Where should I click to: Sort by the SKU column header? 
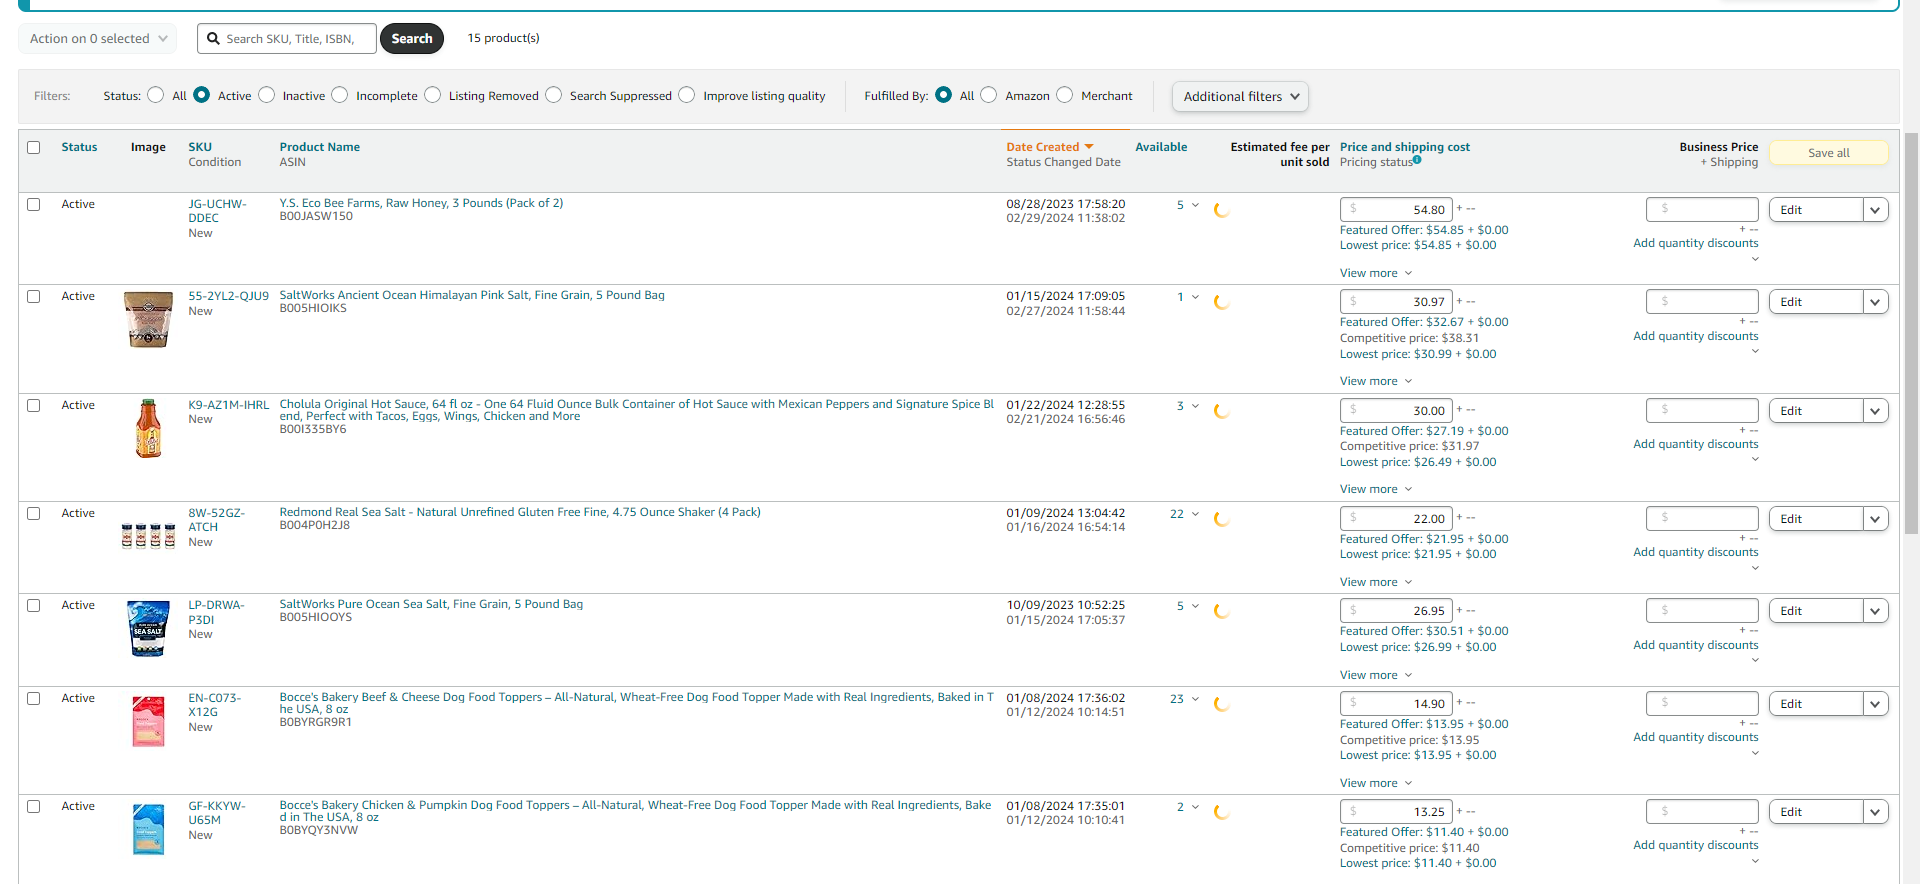(x=200, y=147)
